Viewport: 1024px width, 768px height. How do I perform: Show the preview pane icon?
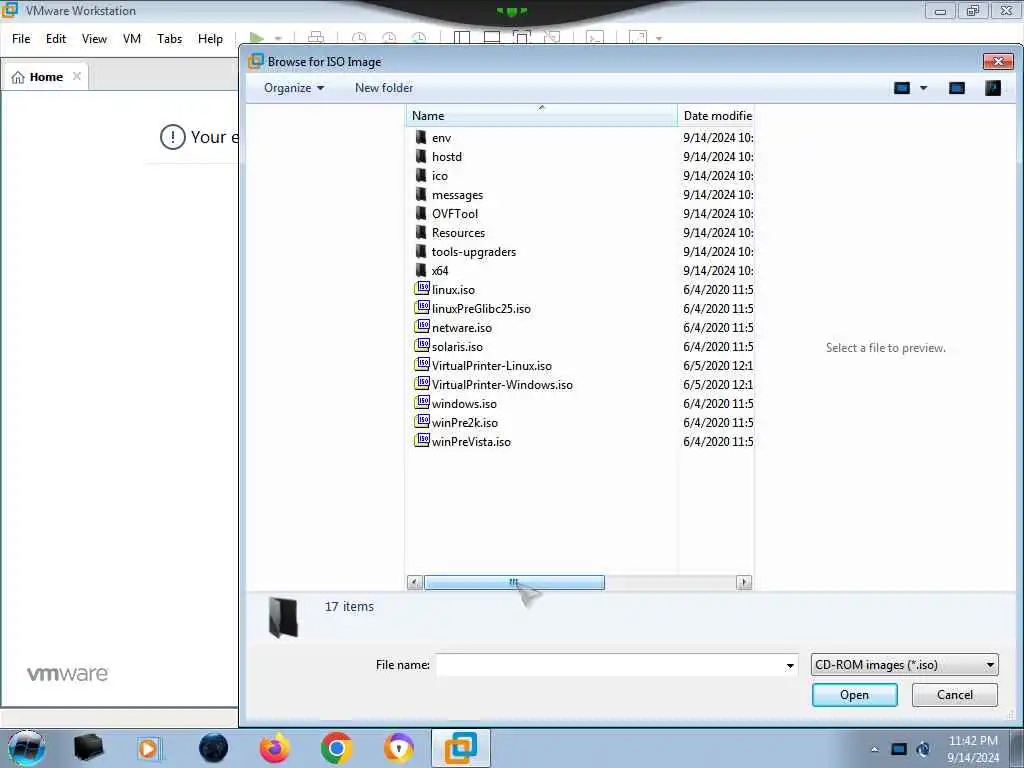pyautogui.click(x=957, y=88)
